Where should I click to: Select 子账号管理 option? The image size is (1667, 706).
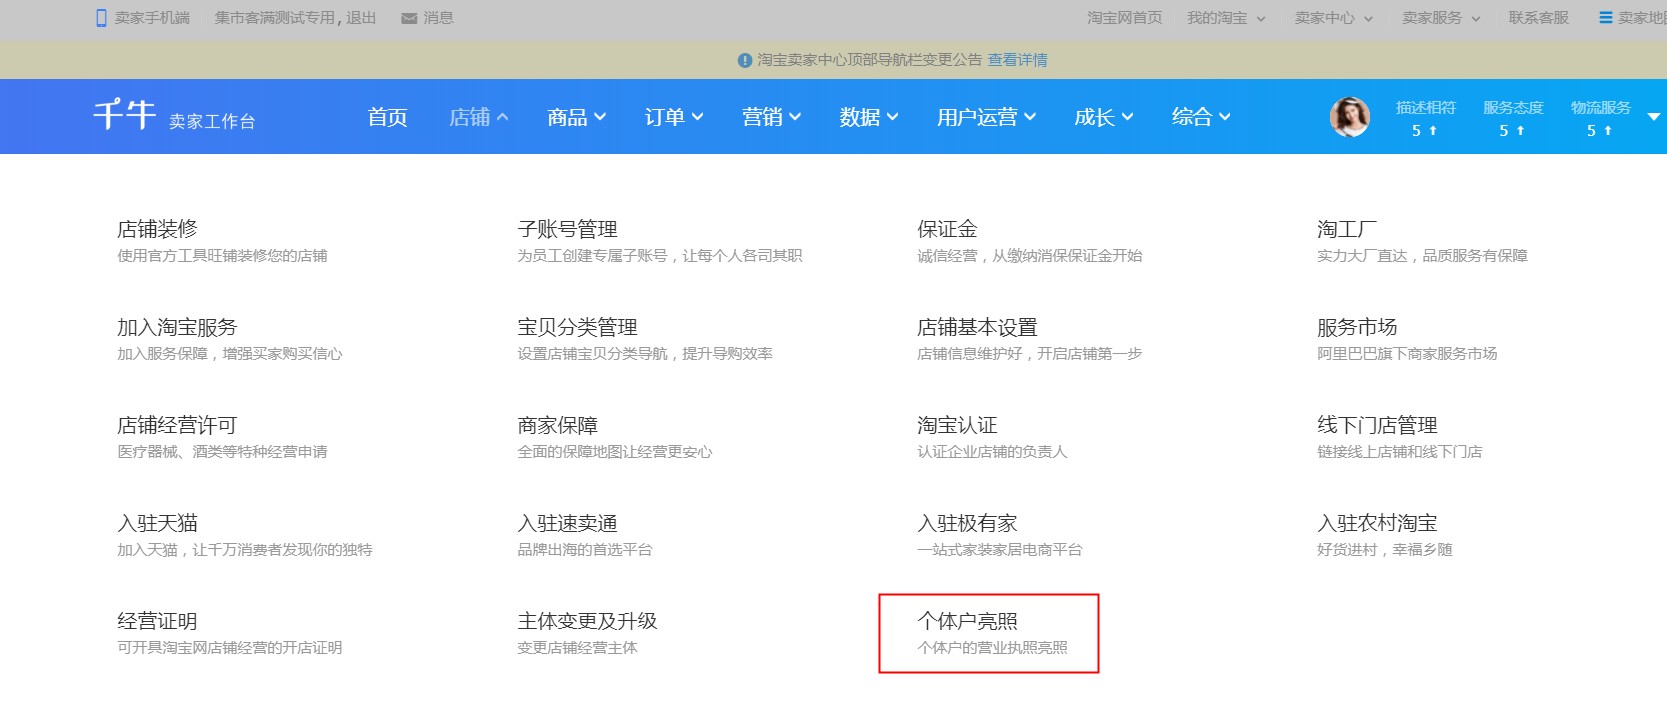pyautogui.click(x=567, y=229)
